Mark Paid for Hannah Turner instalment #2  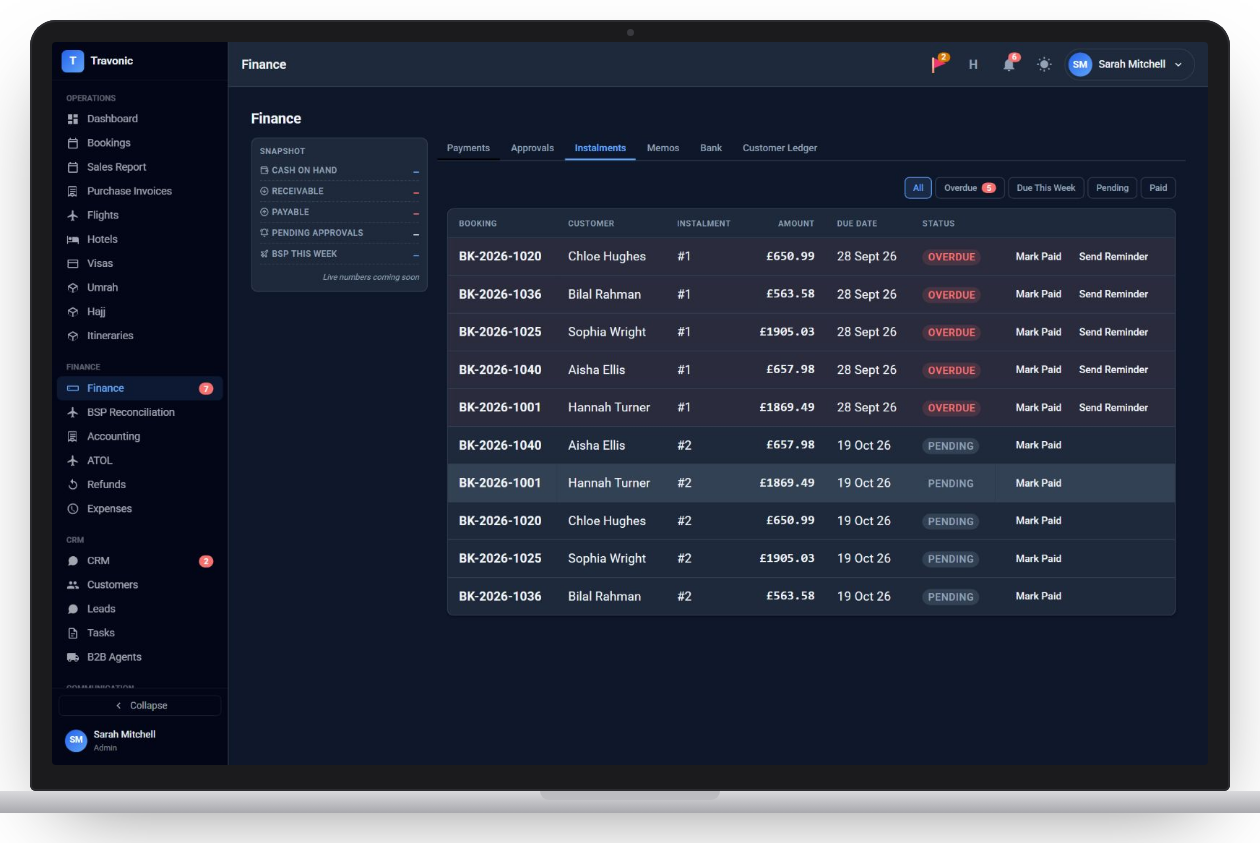(x=1038, y=483)
